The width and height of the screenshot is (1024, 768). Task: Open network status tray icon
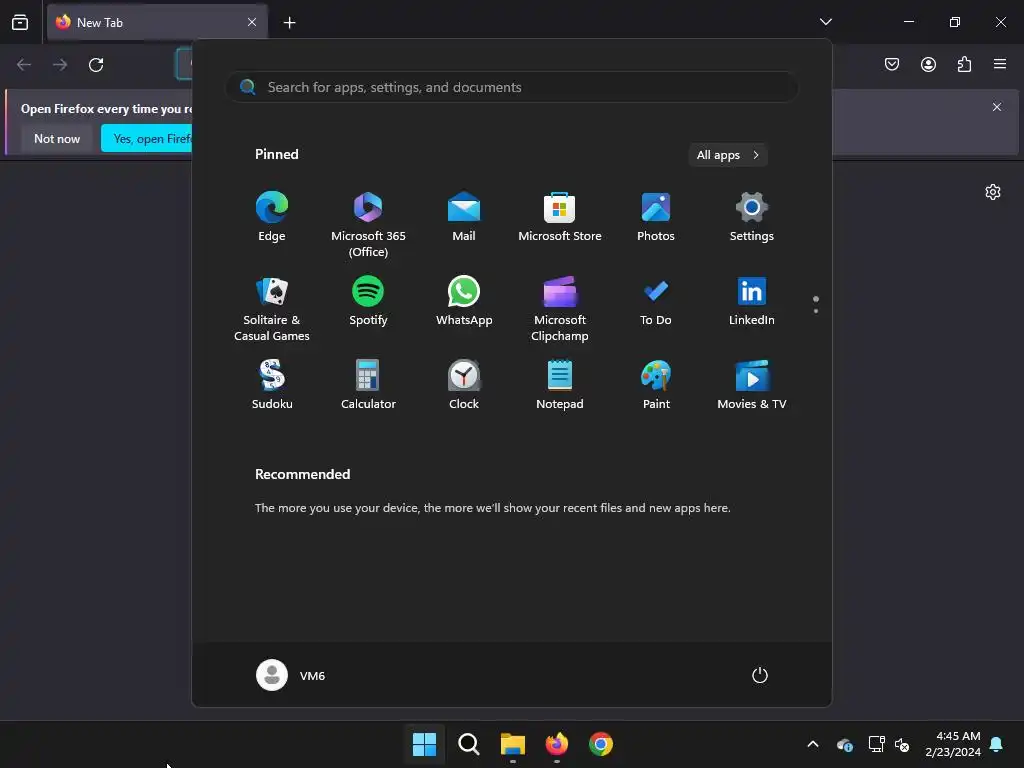[x=876, y=744]
